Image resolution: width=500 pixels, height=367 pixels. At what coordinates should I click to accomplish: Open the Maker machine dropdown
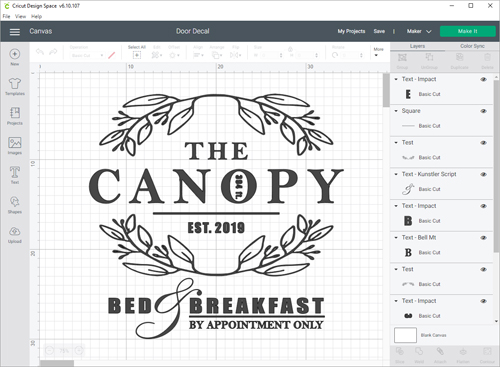[419, 31]
